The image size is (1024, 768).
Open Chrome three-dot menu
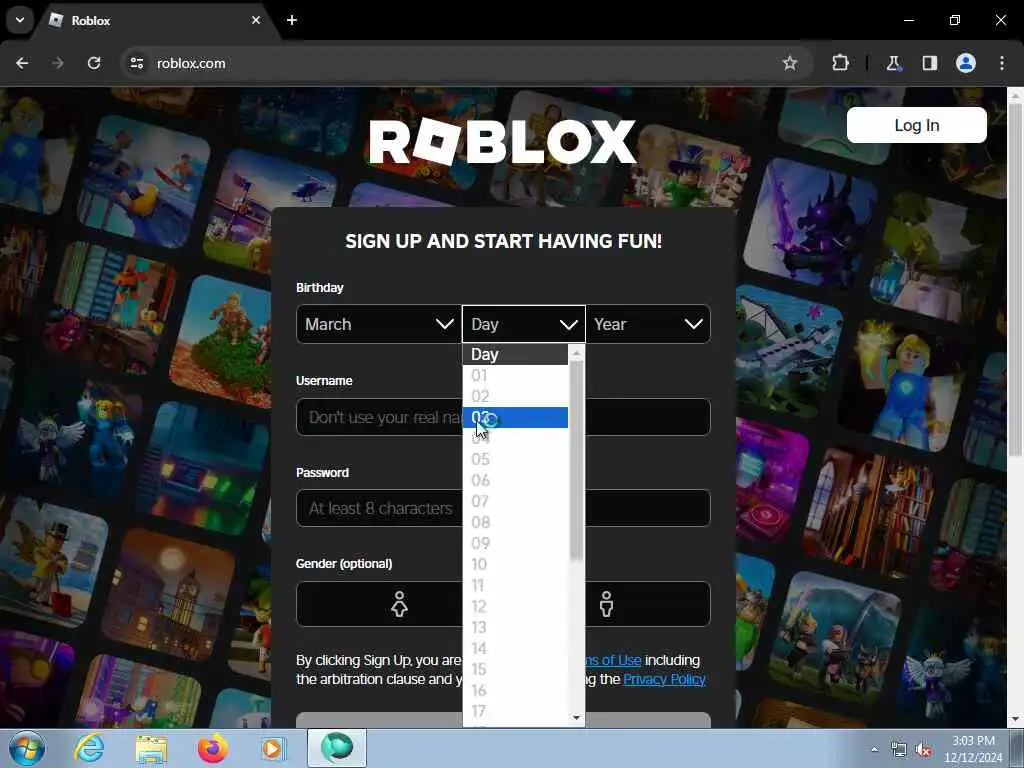pyautogui.click(x=1002, y=63)
